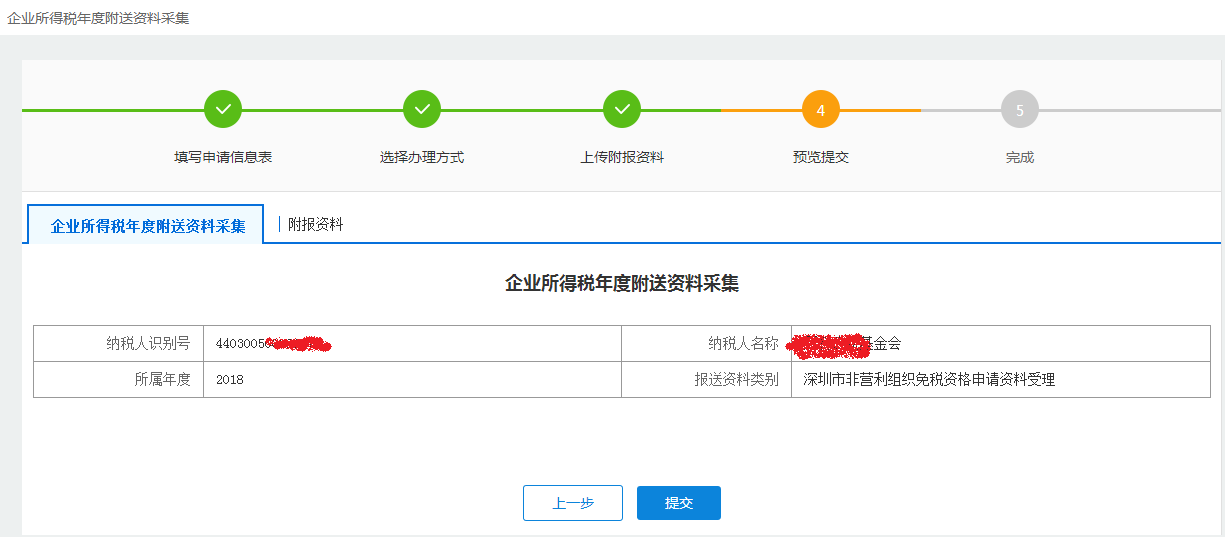
Task: Click the 填写申请信息表 step label
Action: [223, 157]
